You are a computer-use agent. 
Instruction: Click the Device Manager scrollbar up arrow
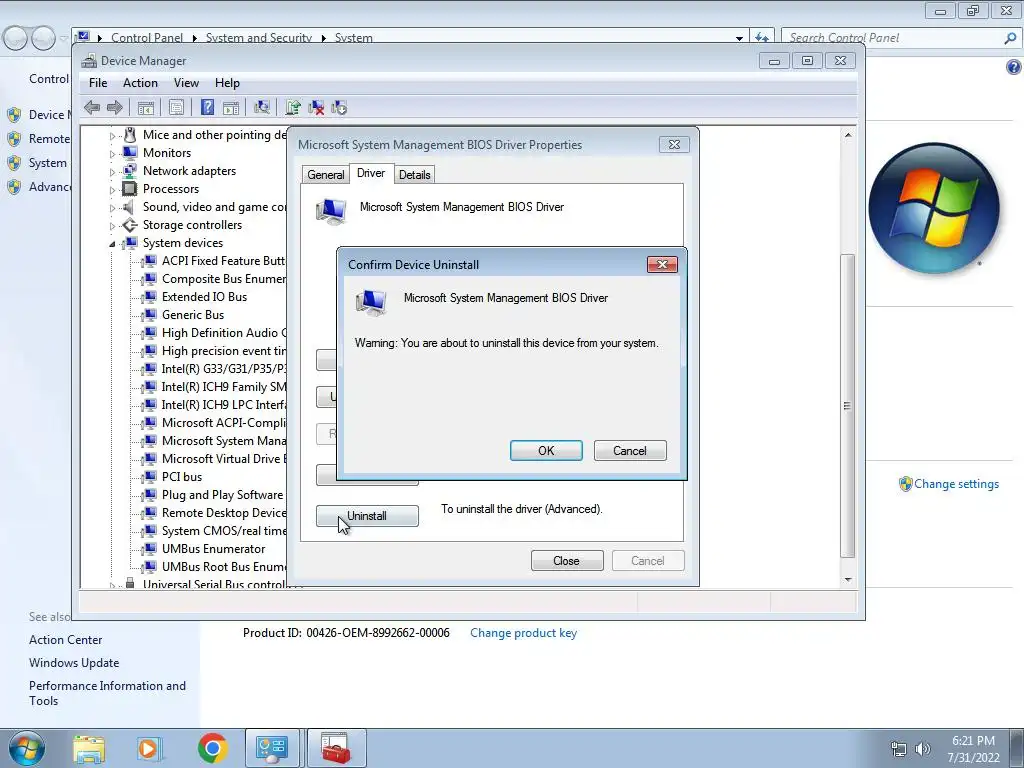[848, 135]
